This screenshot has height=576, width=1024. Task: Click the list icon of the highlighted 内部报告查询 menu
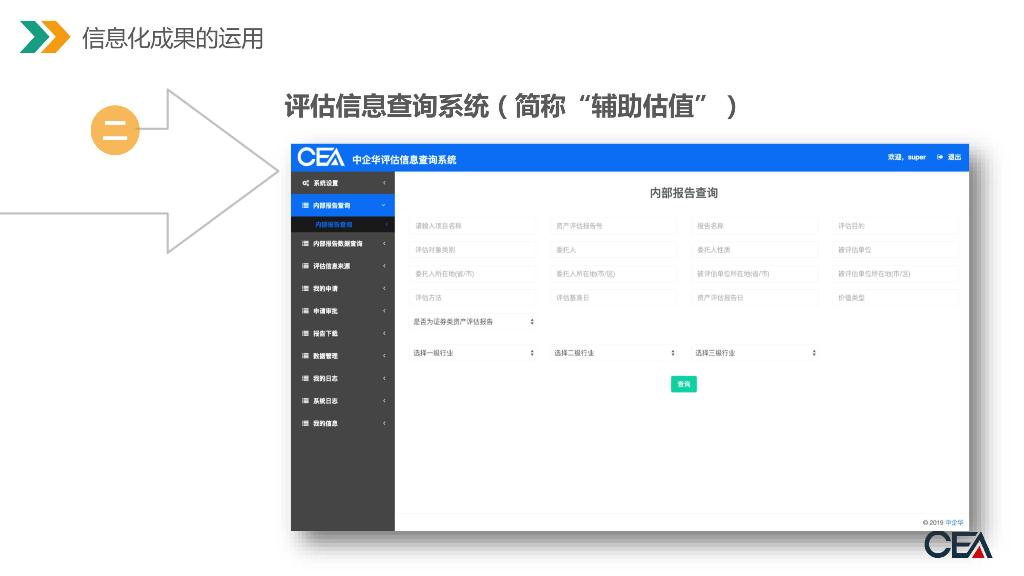pyautogui.click(x=305, y=205)
